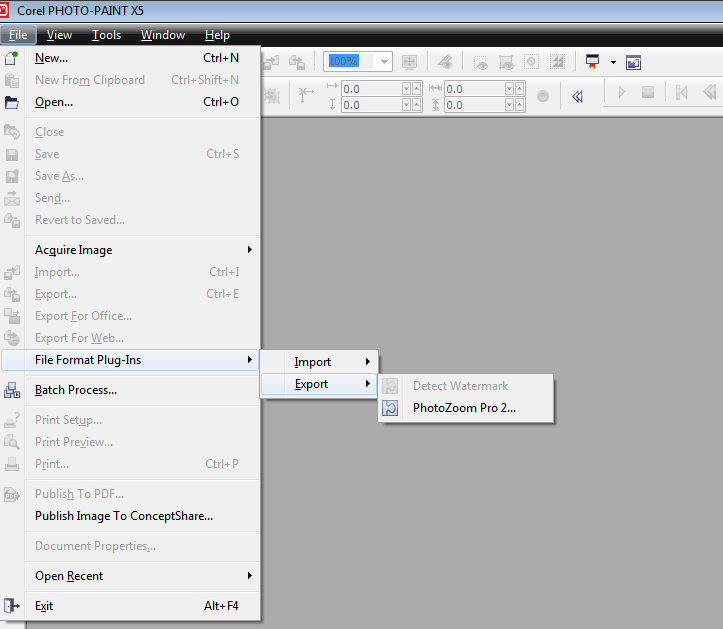The width and height of the screenshot is (723, 629).
Task: Open the Welcome screen toolbar icon
Action: [634, 62]
